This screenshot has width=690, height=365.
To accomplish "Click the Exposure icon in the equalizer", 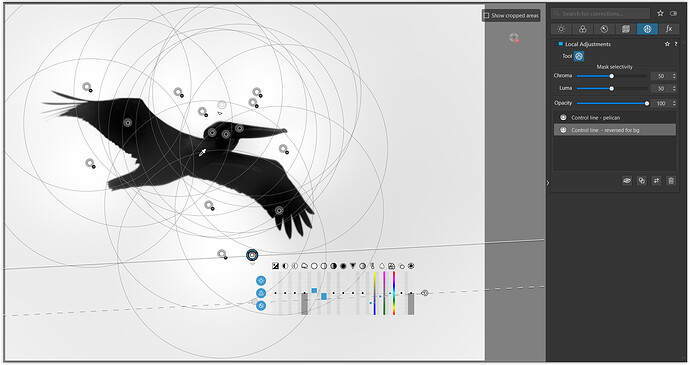I will coord(275,266).
